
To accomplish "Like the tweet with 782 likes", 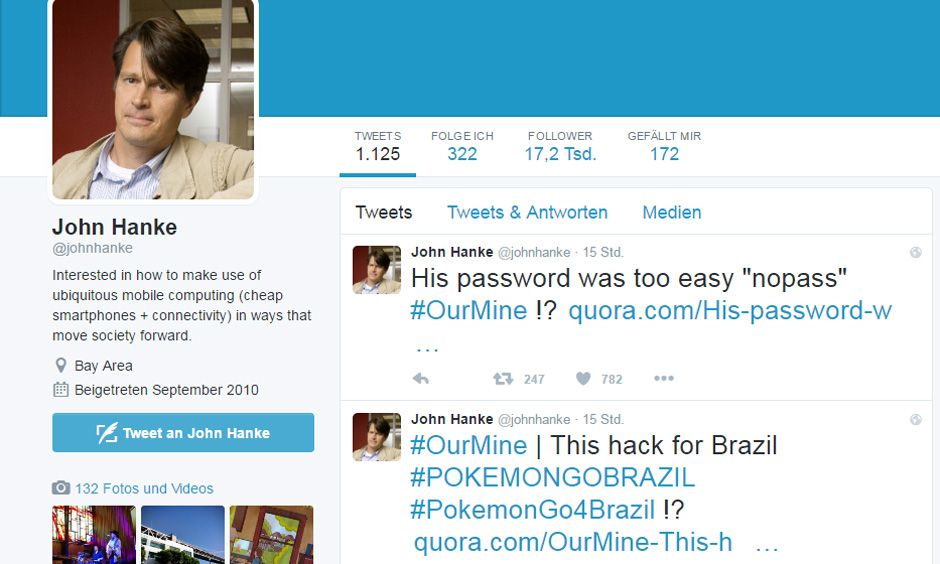I will tap(583, 379).
